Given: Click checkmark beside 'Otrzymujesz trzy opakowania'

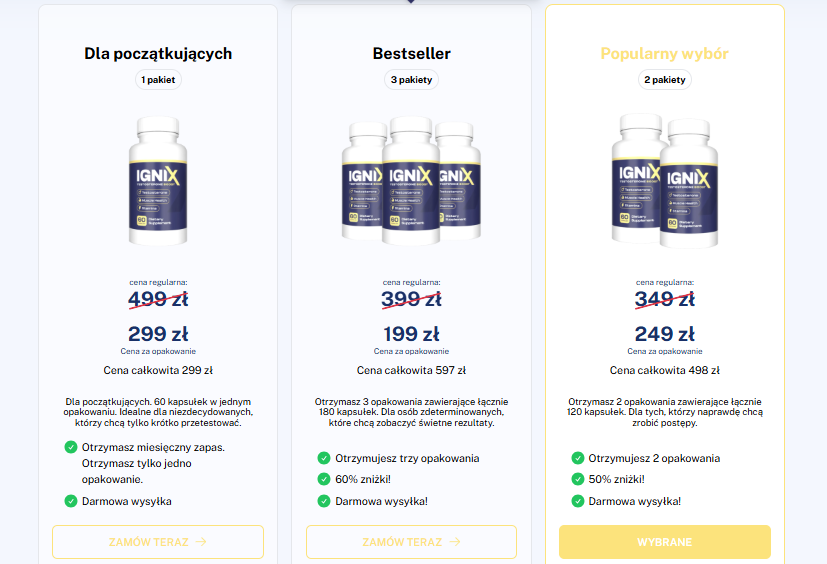Looking at the screenshot, I should pos(323,458).
